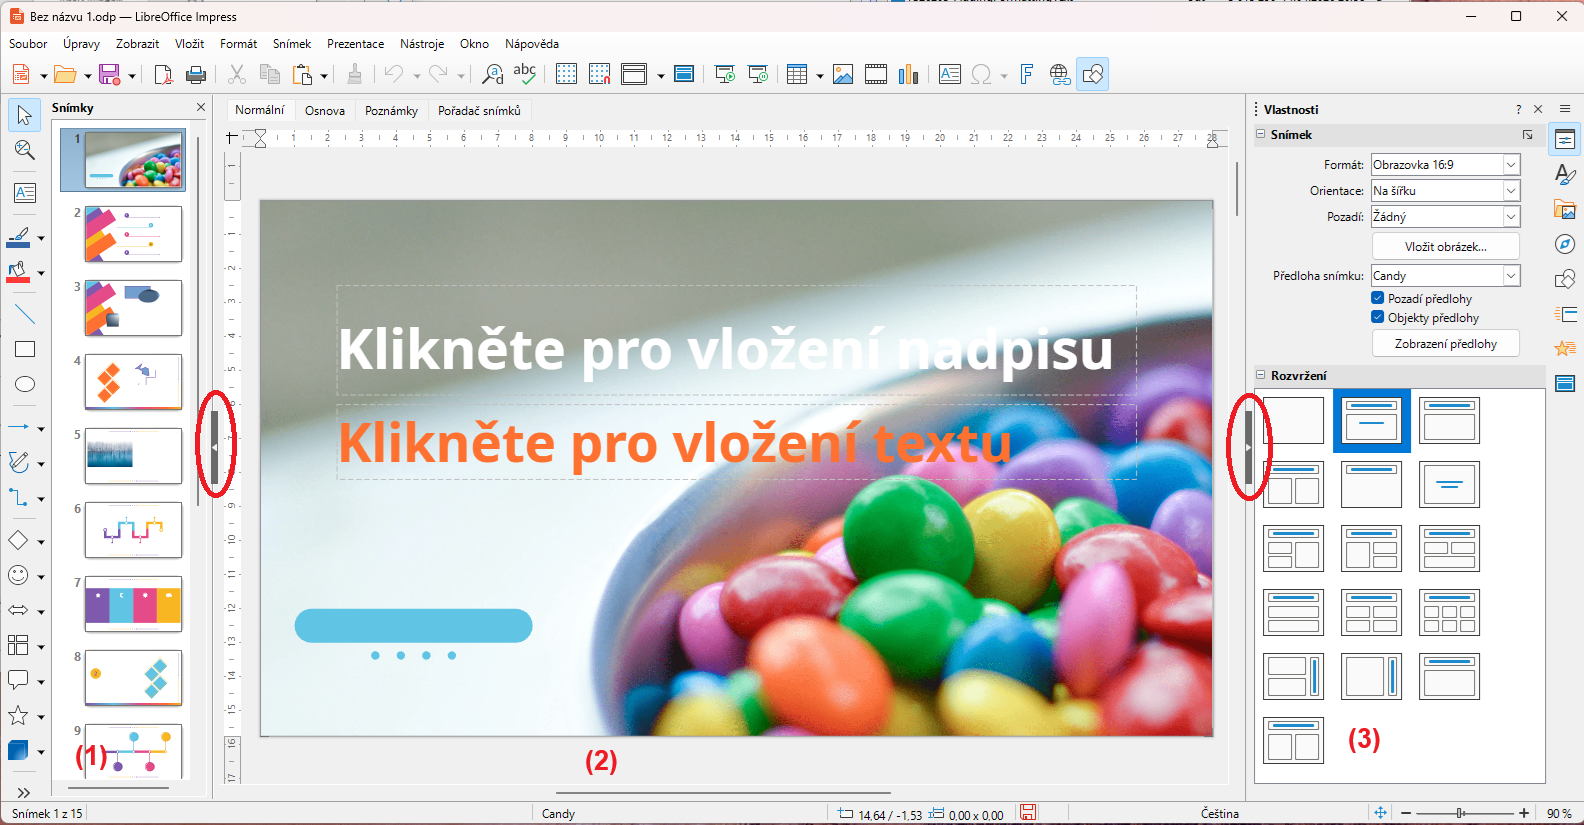1584x825 pixels.
Task: Click the Vložit obrázek... button
Action: [x=1445, y=246]
